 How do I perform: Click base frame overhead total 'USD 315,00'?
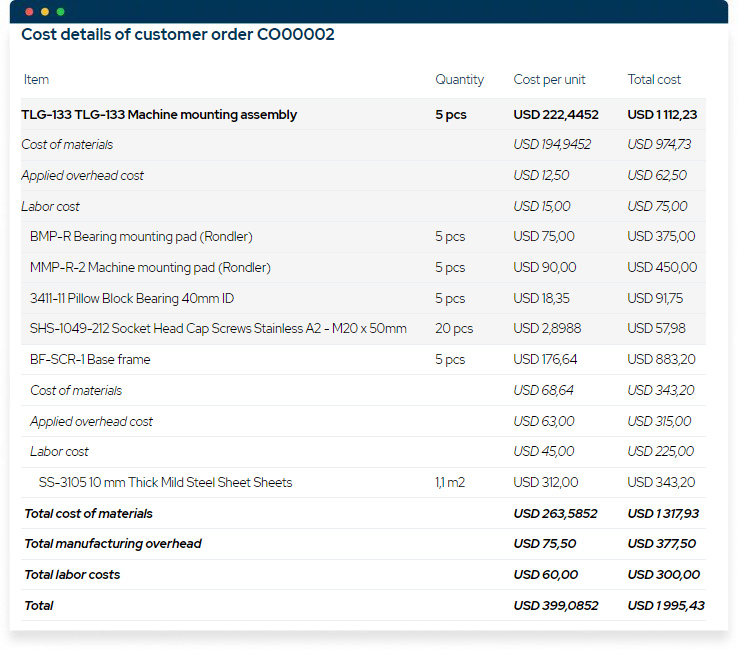click(659, 421)
